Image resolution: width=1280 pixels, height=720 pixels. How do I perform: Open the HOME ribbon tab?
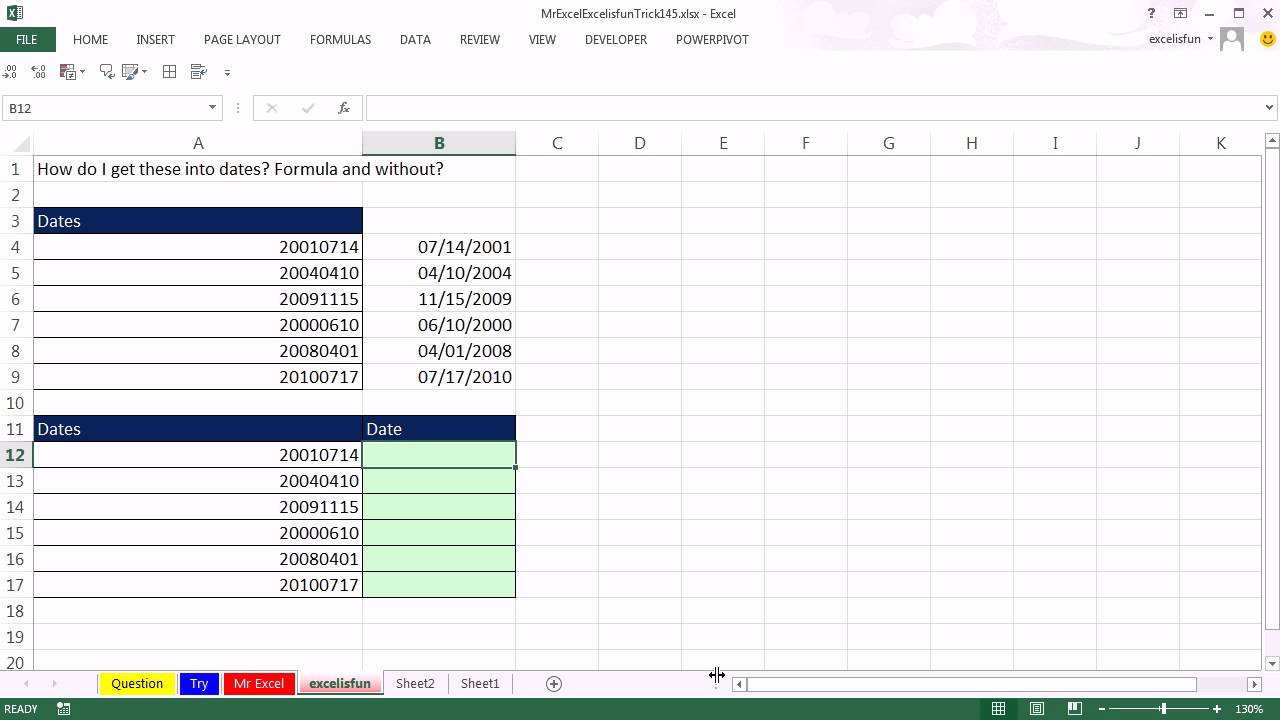click(x=90, y=39)
